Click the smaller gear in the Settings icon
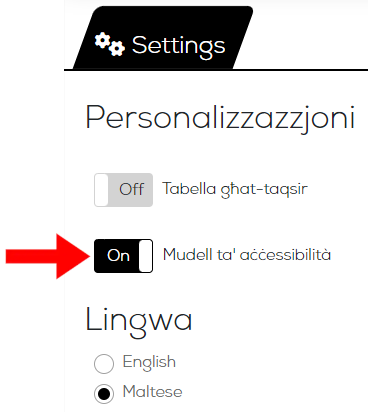 tap(117, 49)
